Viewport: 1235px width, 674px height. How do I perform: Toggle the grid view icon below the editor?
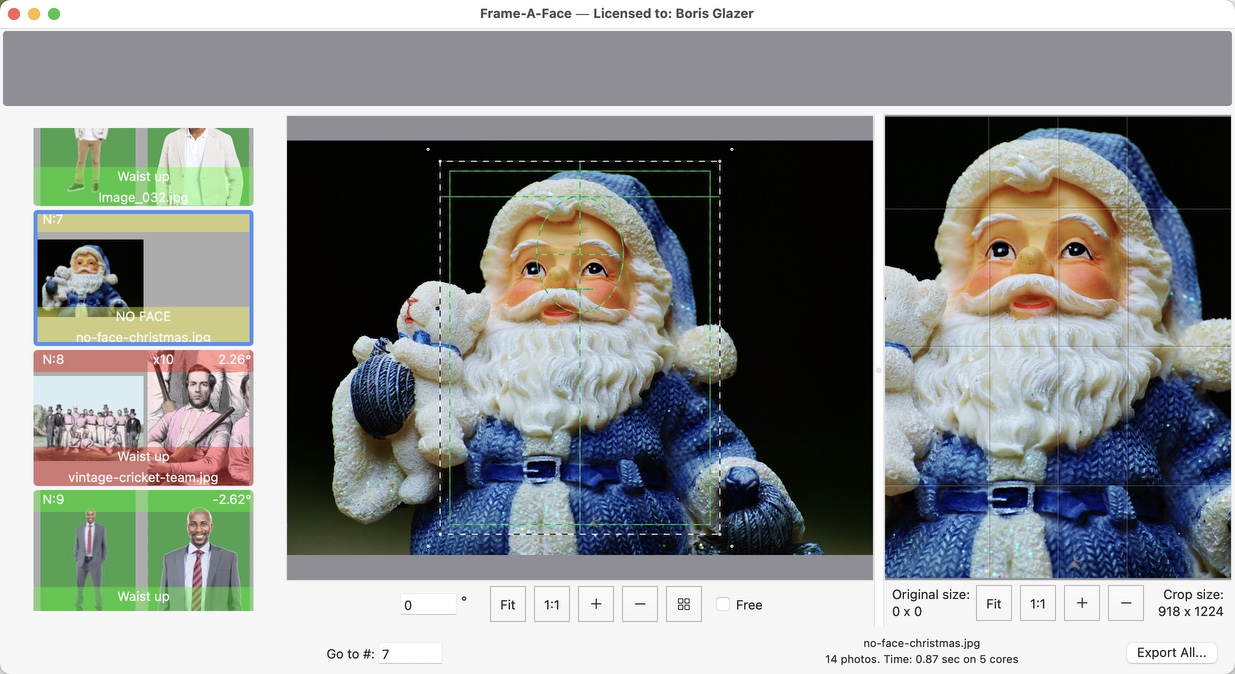[684, 604]
